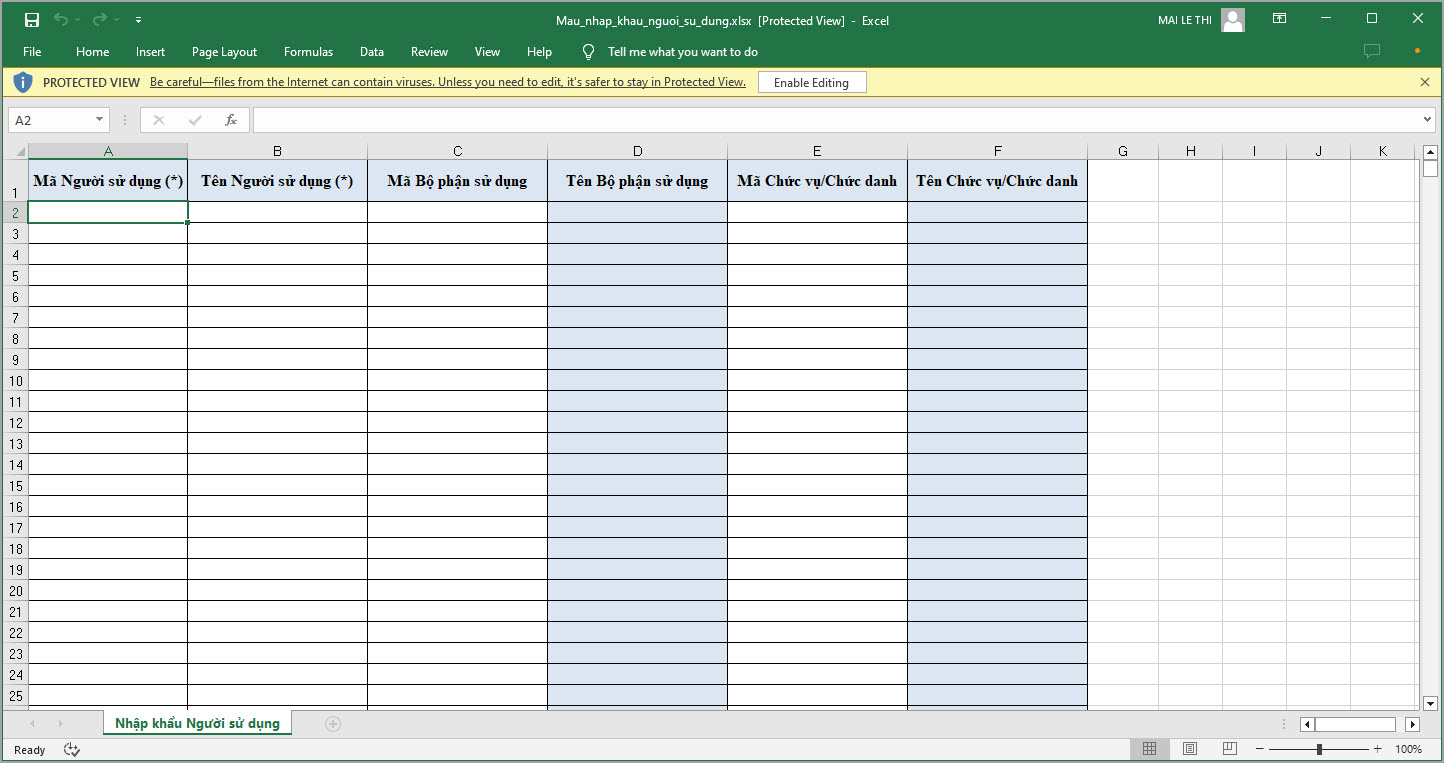This screenshot has height=763, width=1444.
Task: Click the vertical scrollbar up arrow
Action: [1430, 152]
